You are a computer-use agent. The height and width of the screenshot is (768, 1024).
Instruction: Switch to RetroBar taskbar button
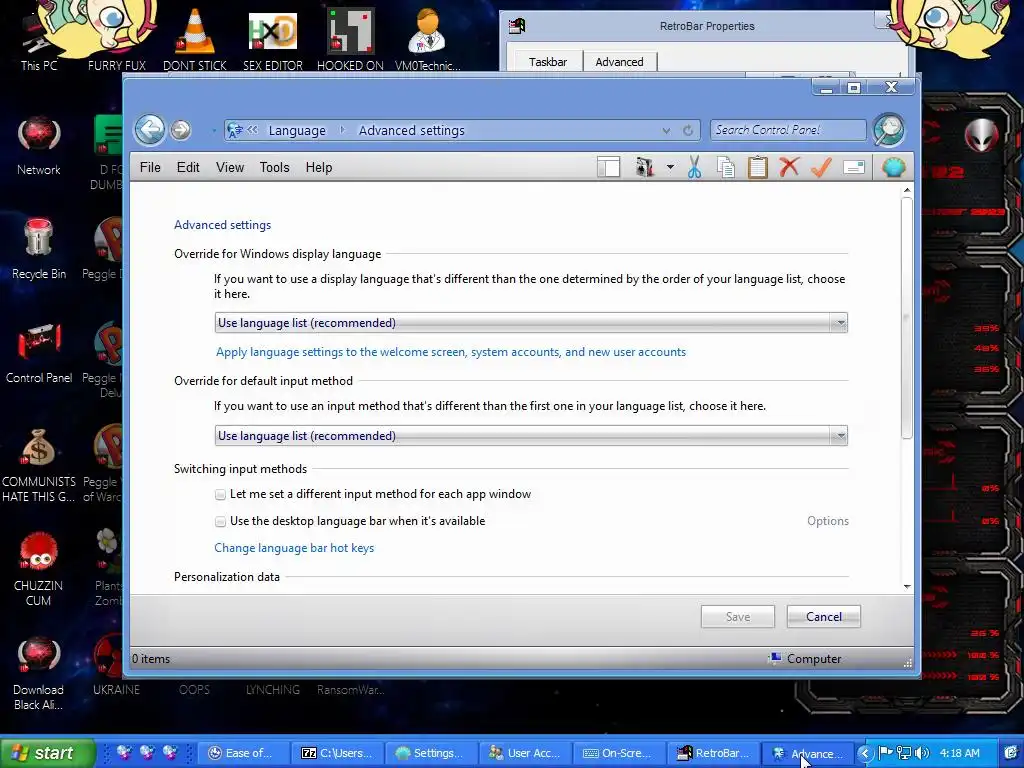click(x=713, y=753)
